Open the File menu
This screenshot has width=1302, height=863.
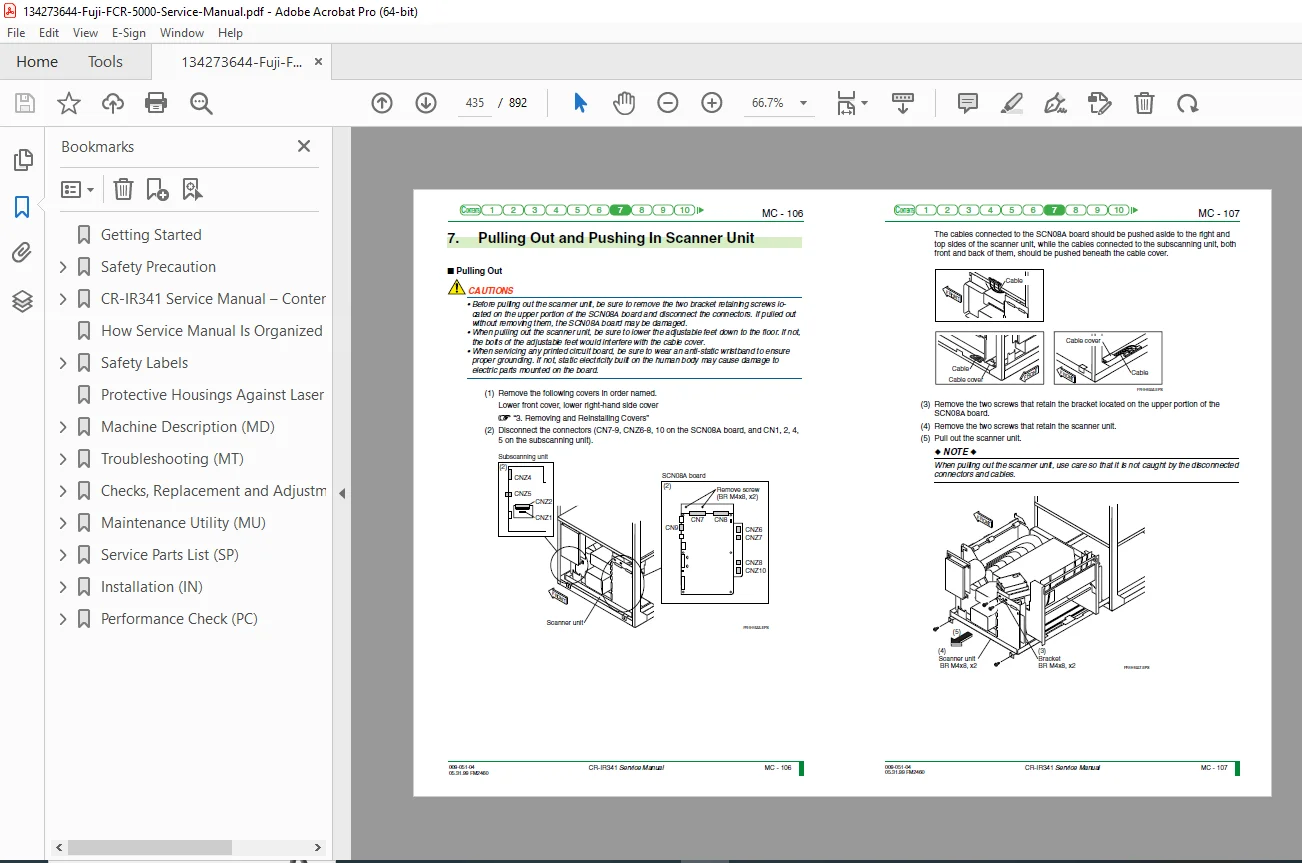(16, 33)
